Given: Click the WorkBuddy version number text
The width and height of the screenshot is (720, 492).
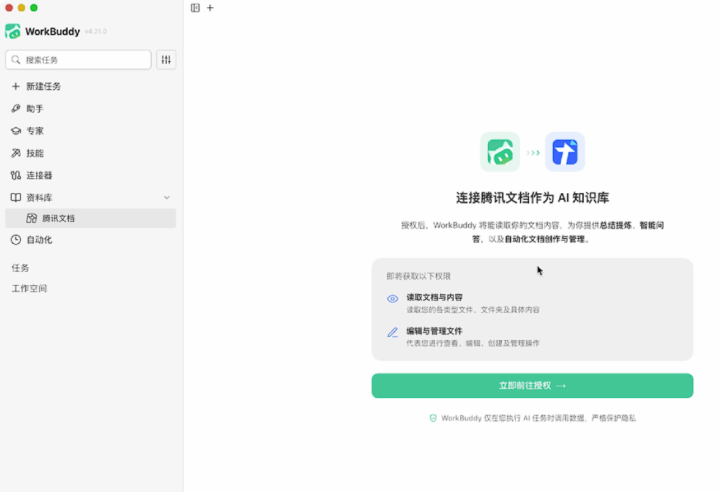Looking at the screenshot, I should (96, 31).
